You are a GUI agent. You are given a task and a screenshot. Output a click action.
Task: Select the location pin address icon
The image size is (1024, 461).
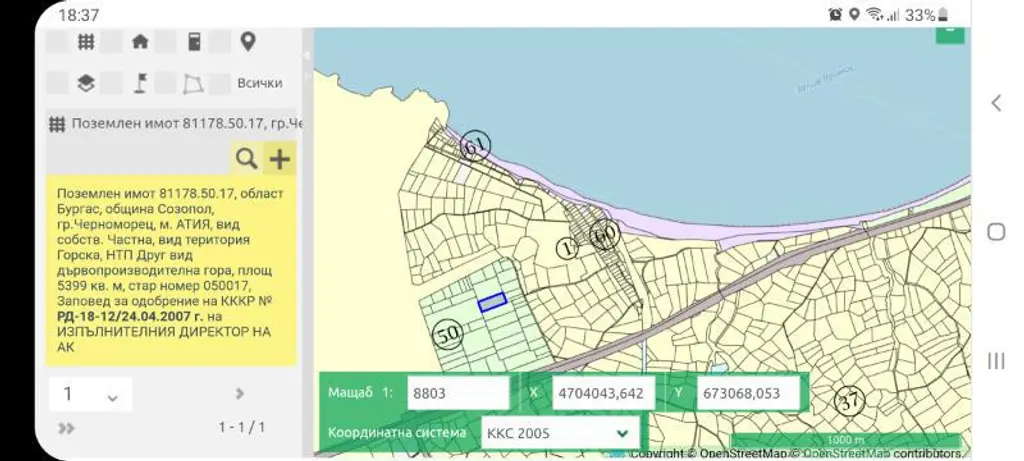pyautogui.click(x=248, y=42)
